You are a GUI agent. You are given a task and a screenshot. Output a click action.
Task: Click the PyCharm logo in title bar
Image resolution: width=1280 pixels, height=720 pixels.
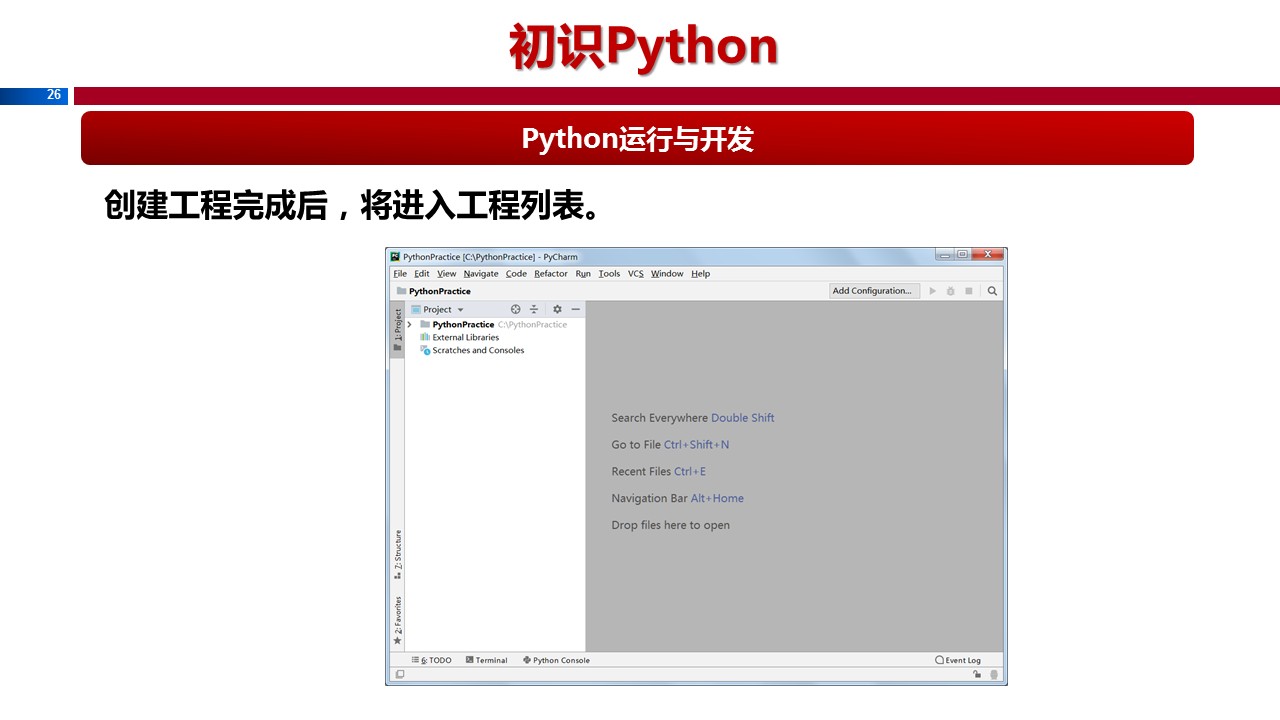pos(396,257)
